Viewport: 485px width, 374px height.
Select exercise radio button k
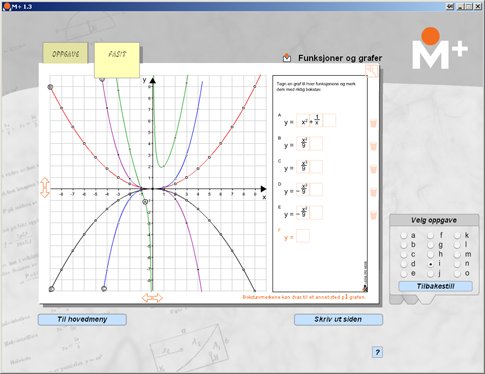click(457, 235)
